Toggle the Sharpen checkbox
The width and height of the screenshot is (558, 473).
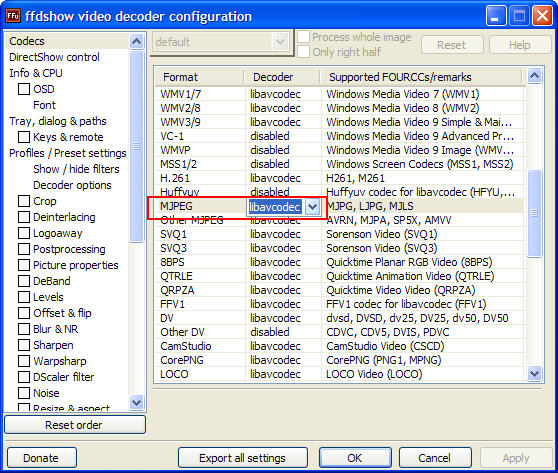[24, 345]
